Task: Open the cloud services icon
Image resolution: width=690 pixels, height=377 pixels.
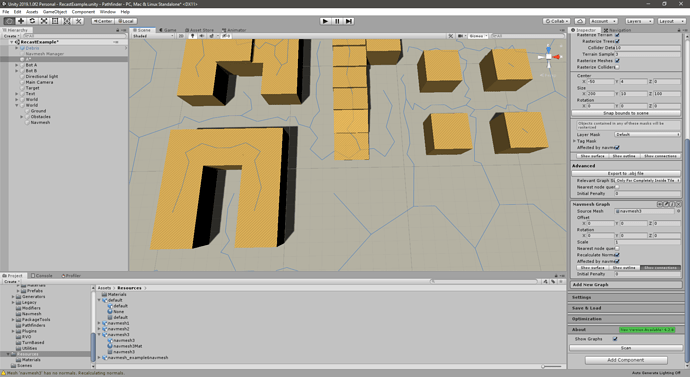Action: coord(580,21)
